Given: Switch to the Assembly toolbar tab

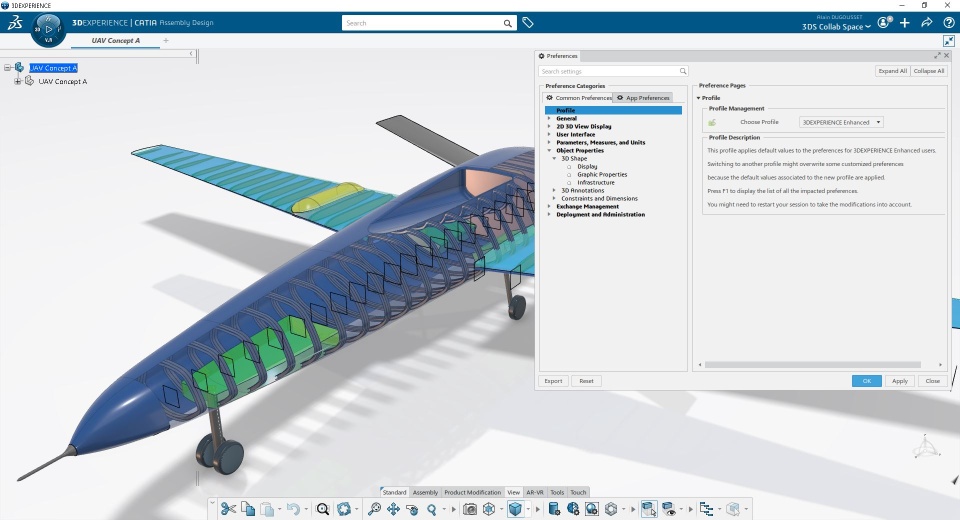Looking at the screenshot, I should pyautogui.click(x=425, y=492).
